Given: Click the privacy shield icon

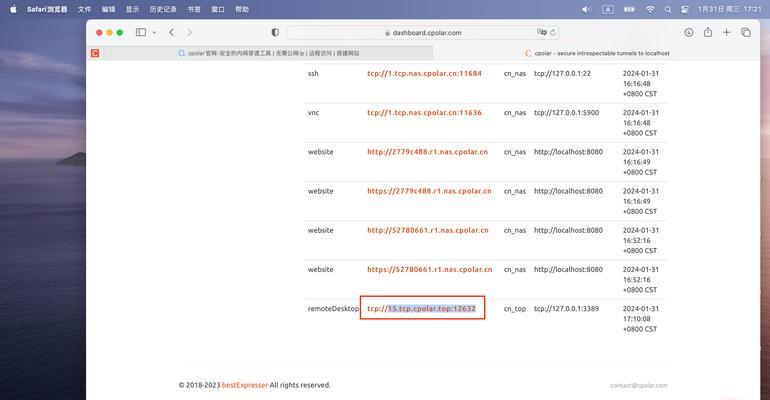Looking at the screenshot, I should [x=275, y=32].
